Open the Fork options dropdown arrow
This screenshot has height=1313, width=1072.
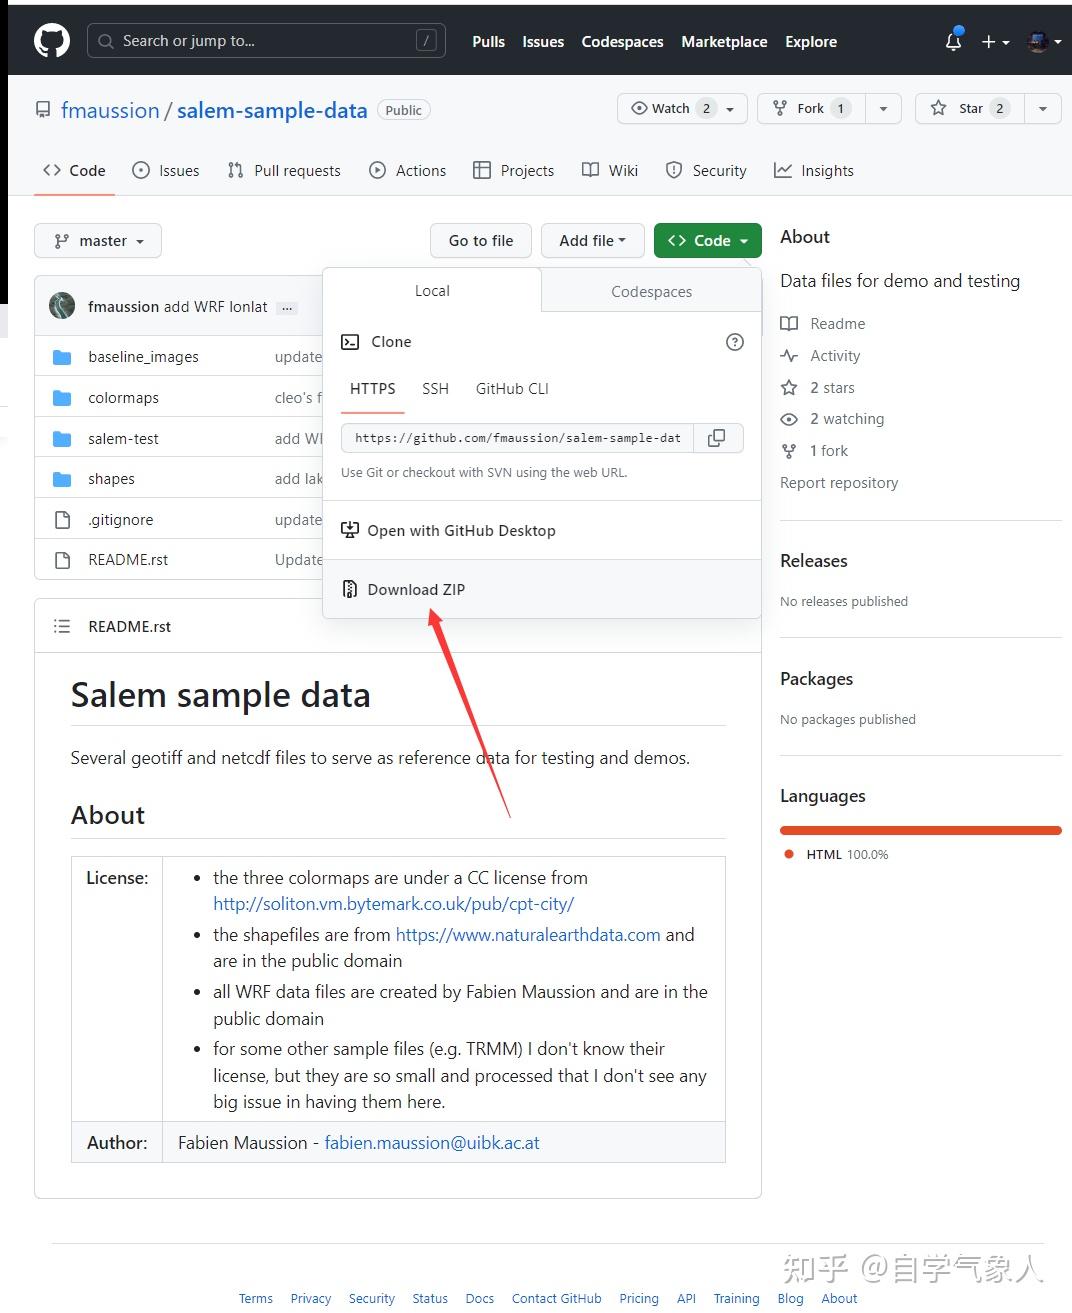point(883,108)
